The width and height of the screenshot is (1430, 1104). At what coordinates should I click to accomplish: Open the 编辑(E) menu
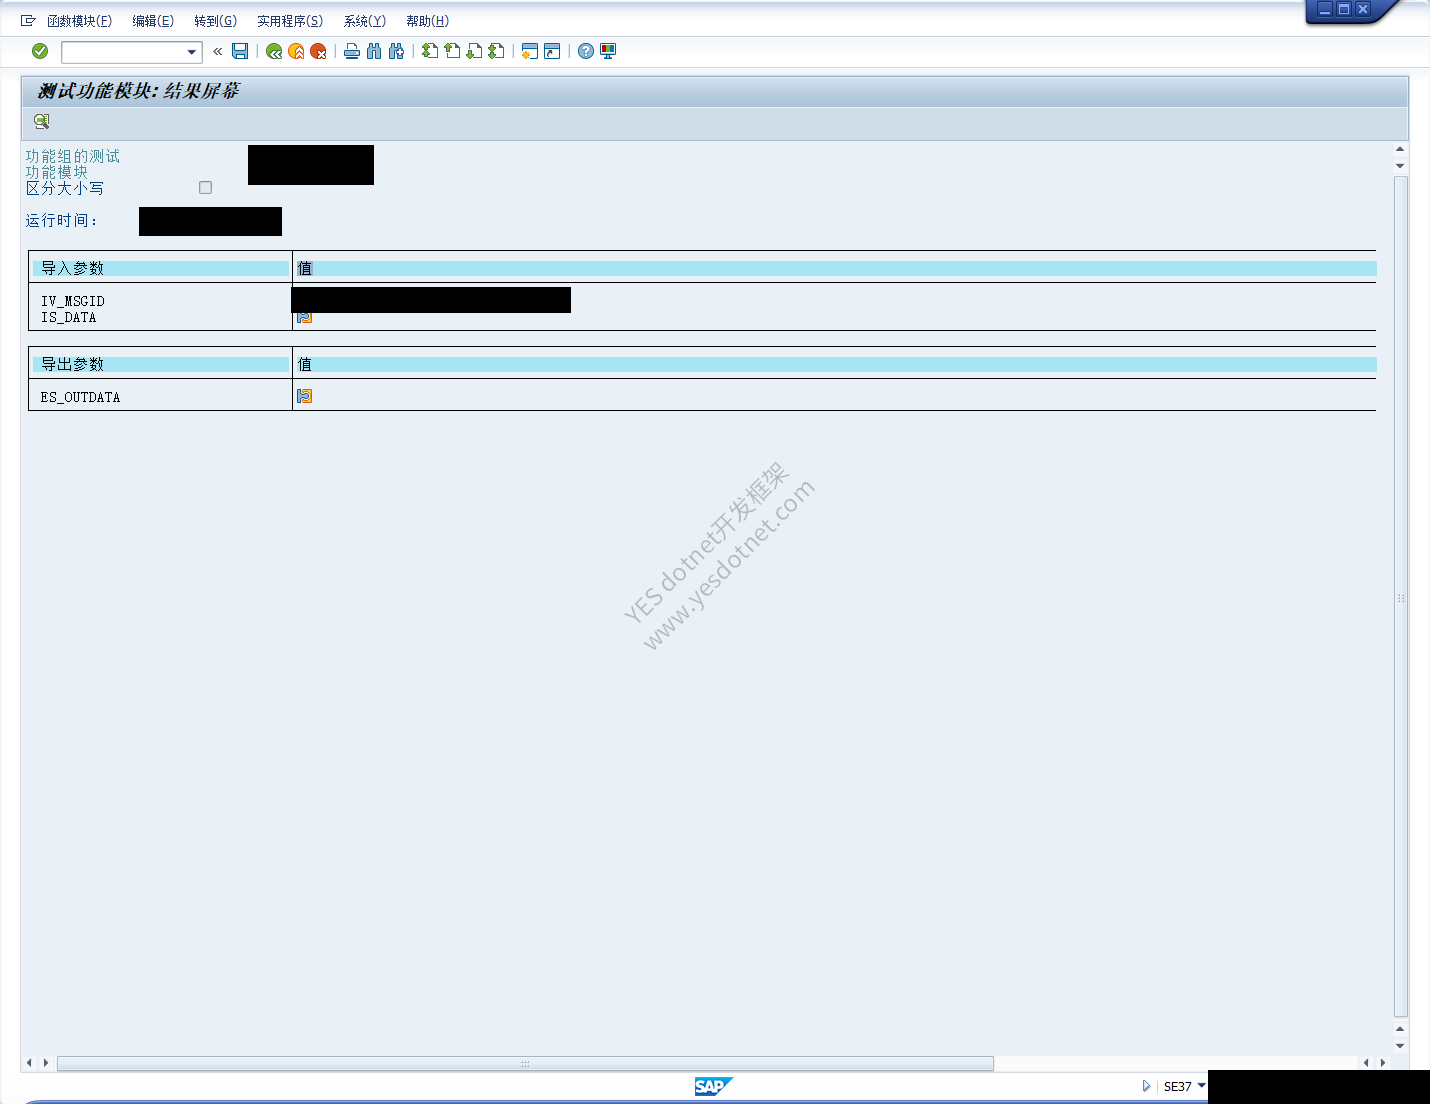tap(153, 21)
